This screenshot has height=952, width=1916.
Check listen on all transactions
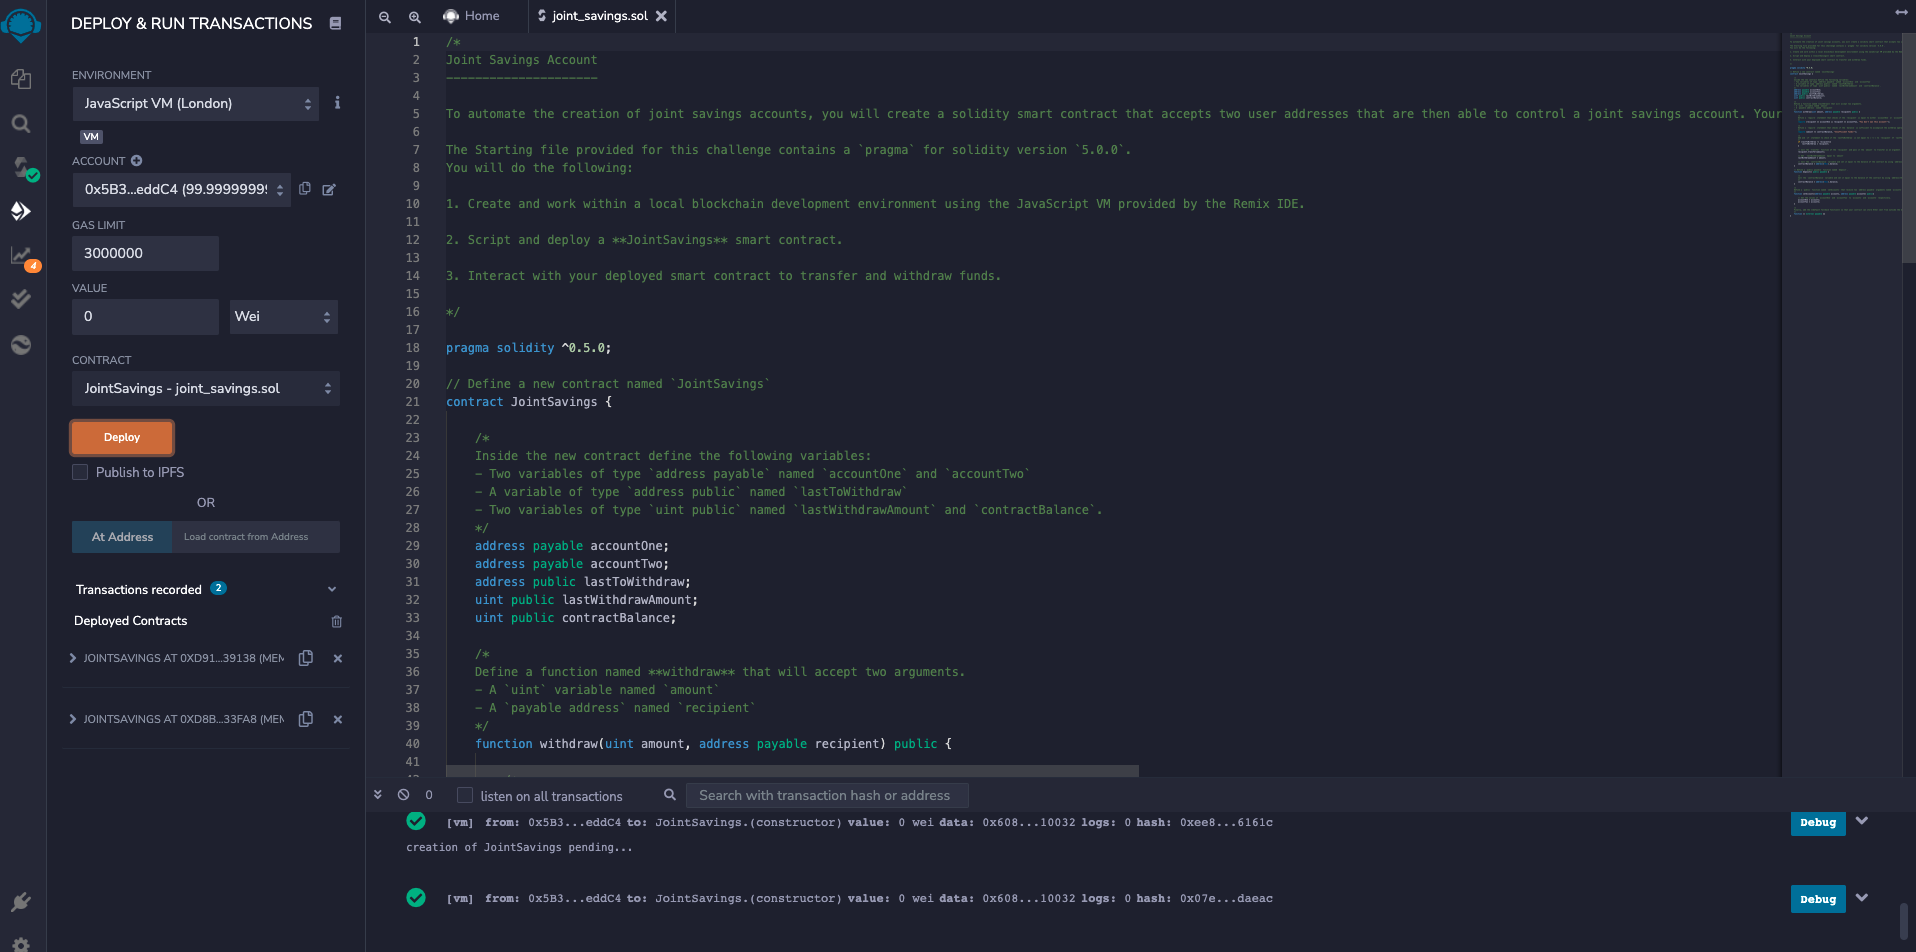465,795
